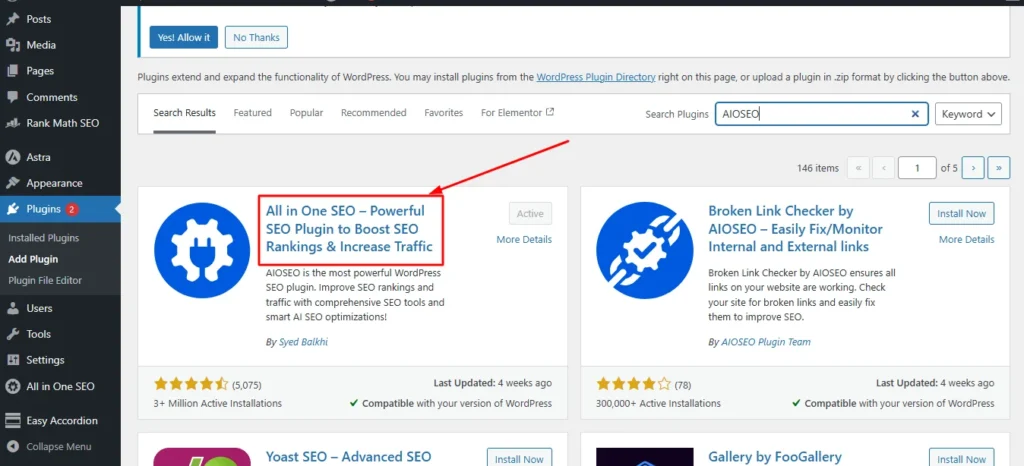Go to the next results page

pyautogui.click(x=973, y=168)
